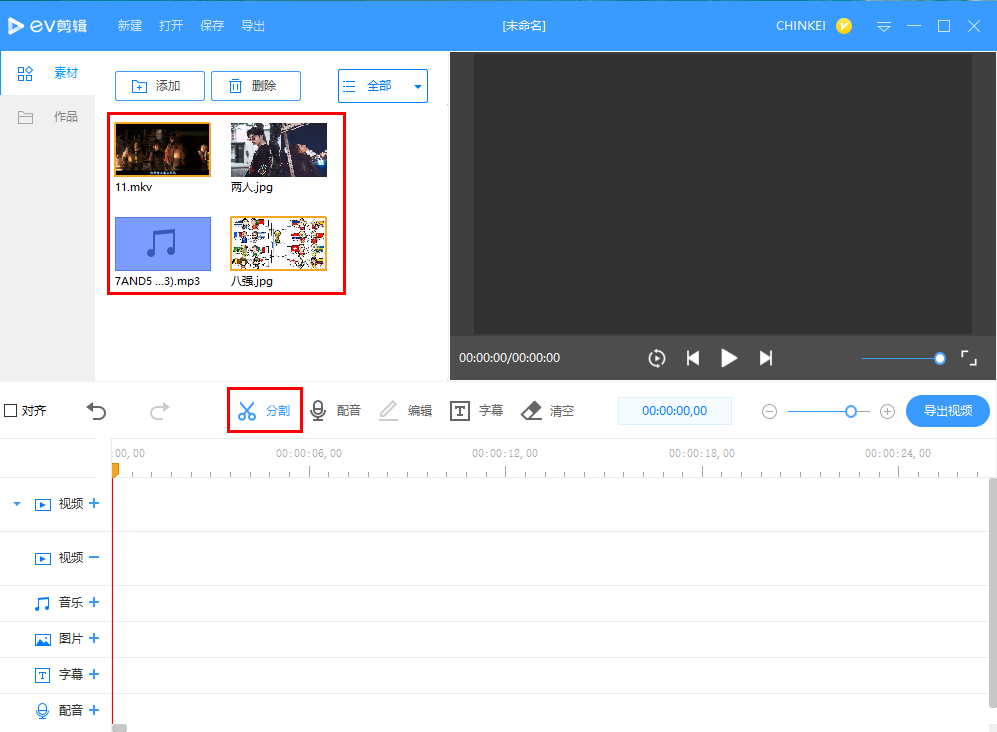This screenshot has width=997, height=732.
Task: Toggle fullscreen preview
Action: 968,358
